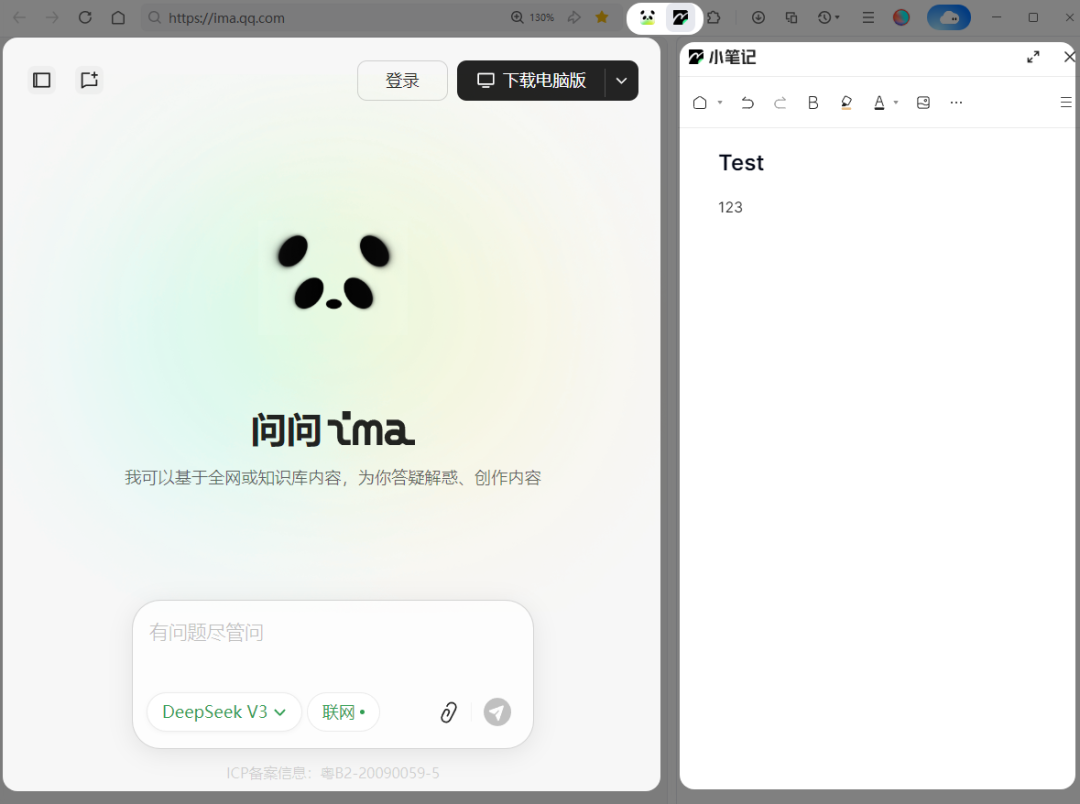Undo last edit in 小笔记
Image resolution: width=1080 pixels, height=804 pixels.
[x=747, y=103]
